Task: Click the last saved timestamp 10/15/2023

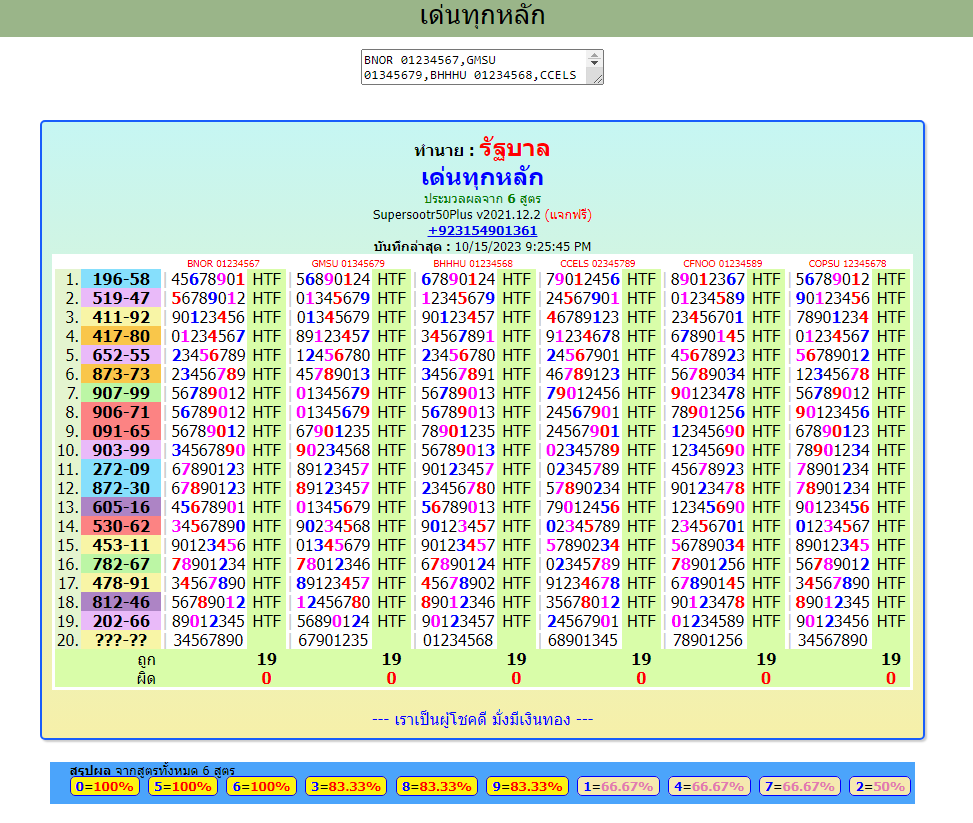Action: pyautogui.click(x=523, y=246)
